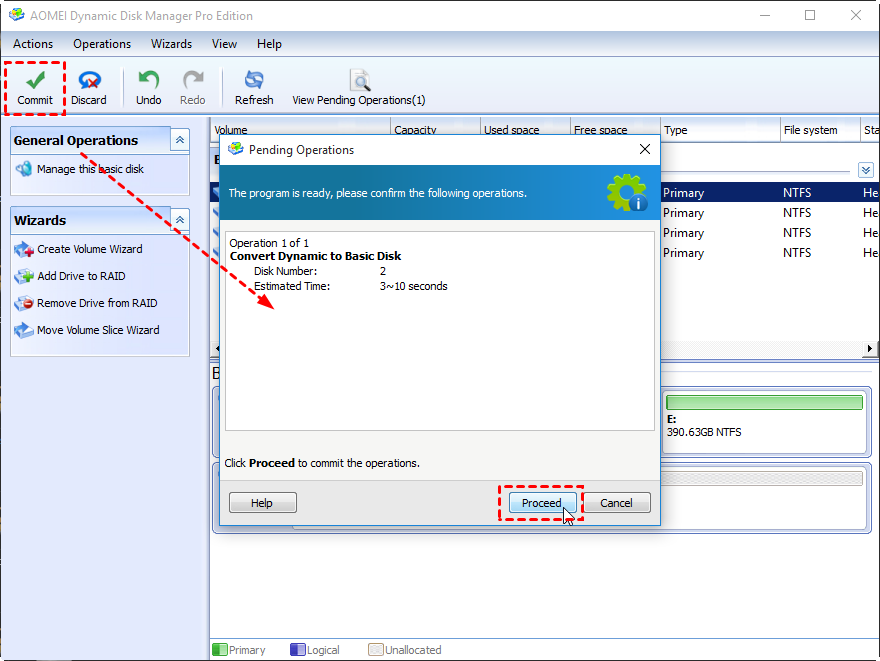Collapse the Wizards panel
This screenshot has width=880, height=661.
[x=180, y=220]
